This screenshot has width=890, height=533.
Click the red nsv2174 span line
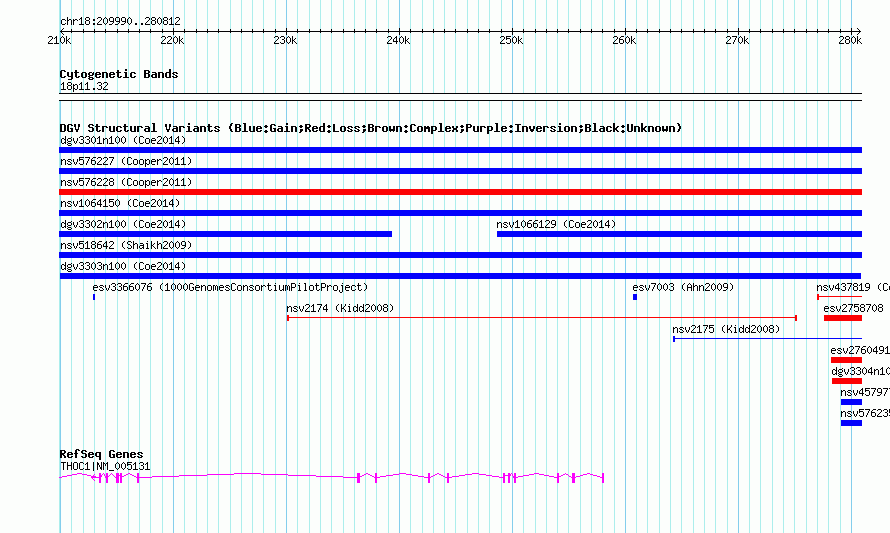tap(542, 318)
